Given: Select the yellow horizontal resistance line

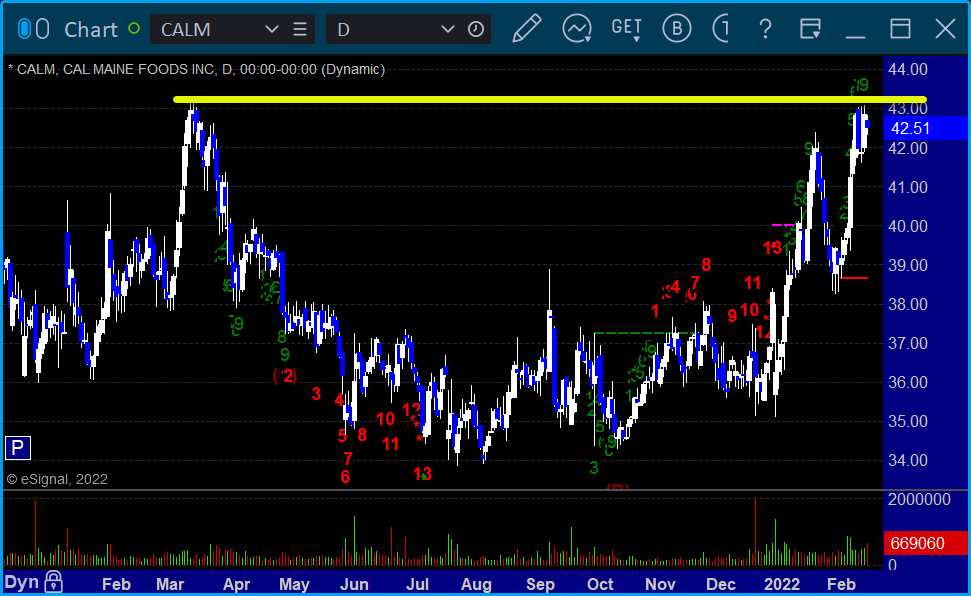Looking at the screenshot, I should [x=550, y=99].
